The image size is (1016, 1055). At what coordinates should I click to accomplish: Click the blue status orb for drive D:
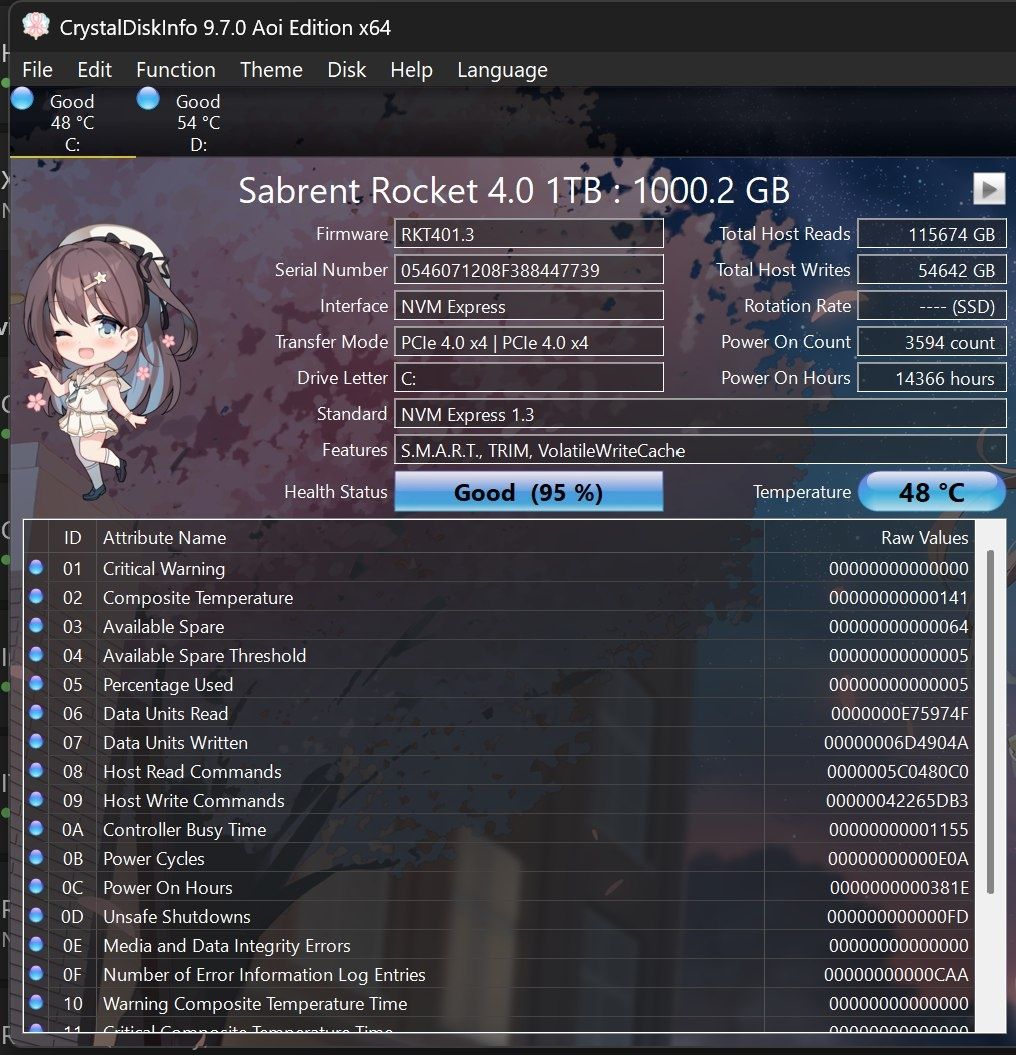[148, 99]
